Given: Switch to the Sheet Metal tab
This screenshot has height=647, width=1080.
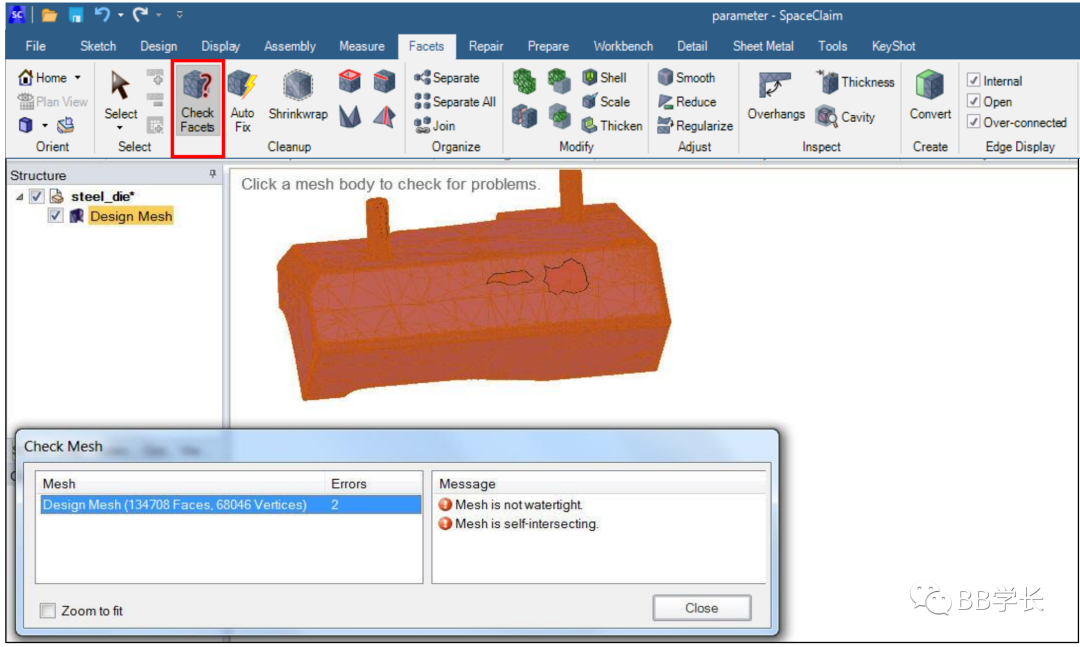Looking at the screenshot, I should point(762,46).
